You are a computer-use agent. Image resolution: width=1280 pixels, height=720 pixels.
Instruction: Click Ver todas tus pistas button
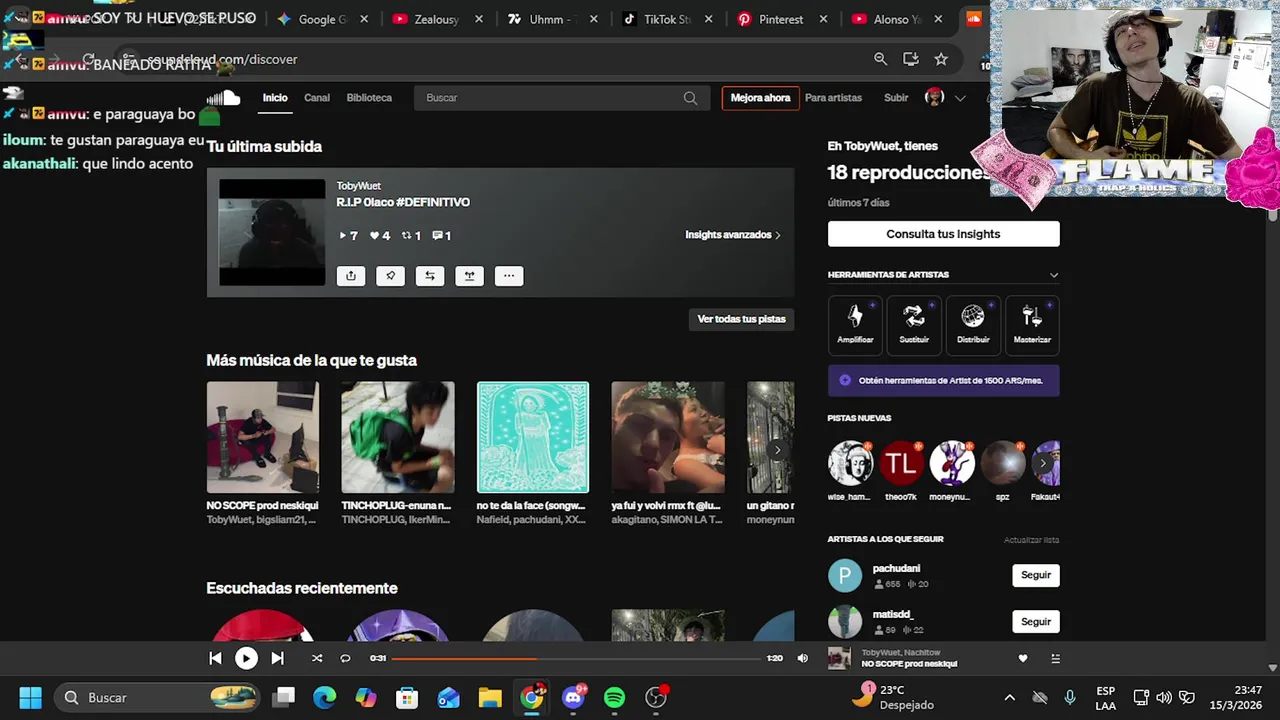(x=741, y=319)
